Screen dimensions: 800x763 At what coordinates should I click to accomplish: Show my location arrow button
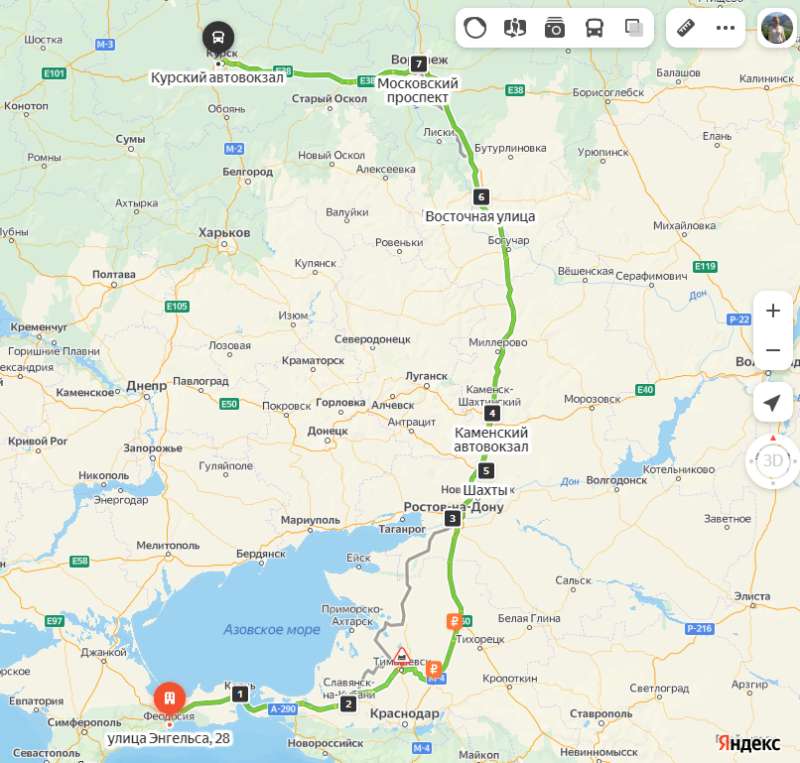pyautogui.click(x=773, y=403)
